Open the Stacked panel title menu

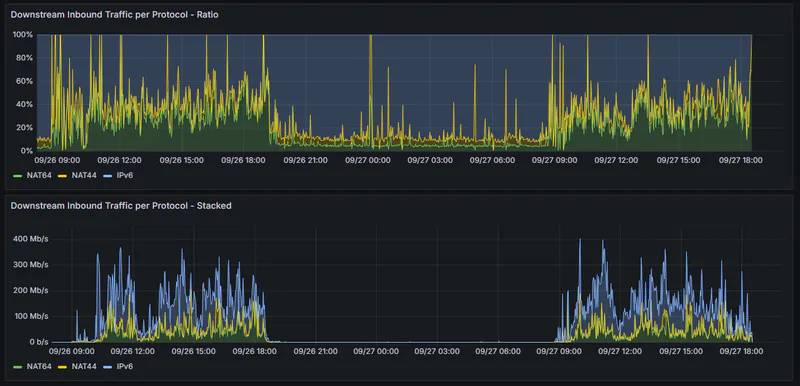pyautogui.click(x=121, y=205)
